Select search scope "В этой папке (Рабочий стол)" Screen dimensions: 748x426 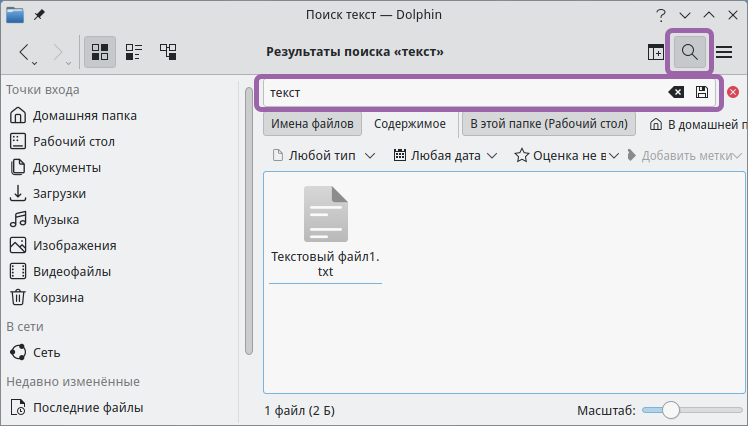549,124
